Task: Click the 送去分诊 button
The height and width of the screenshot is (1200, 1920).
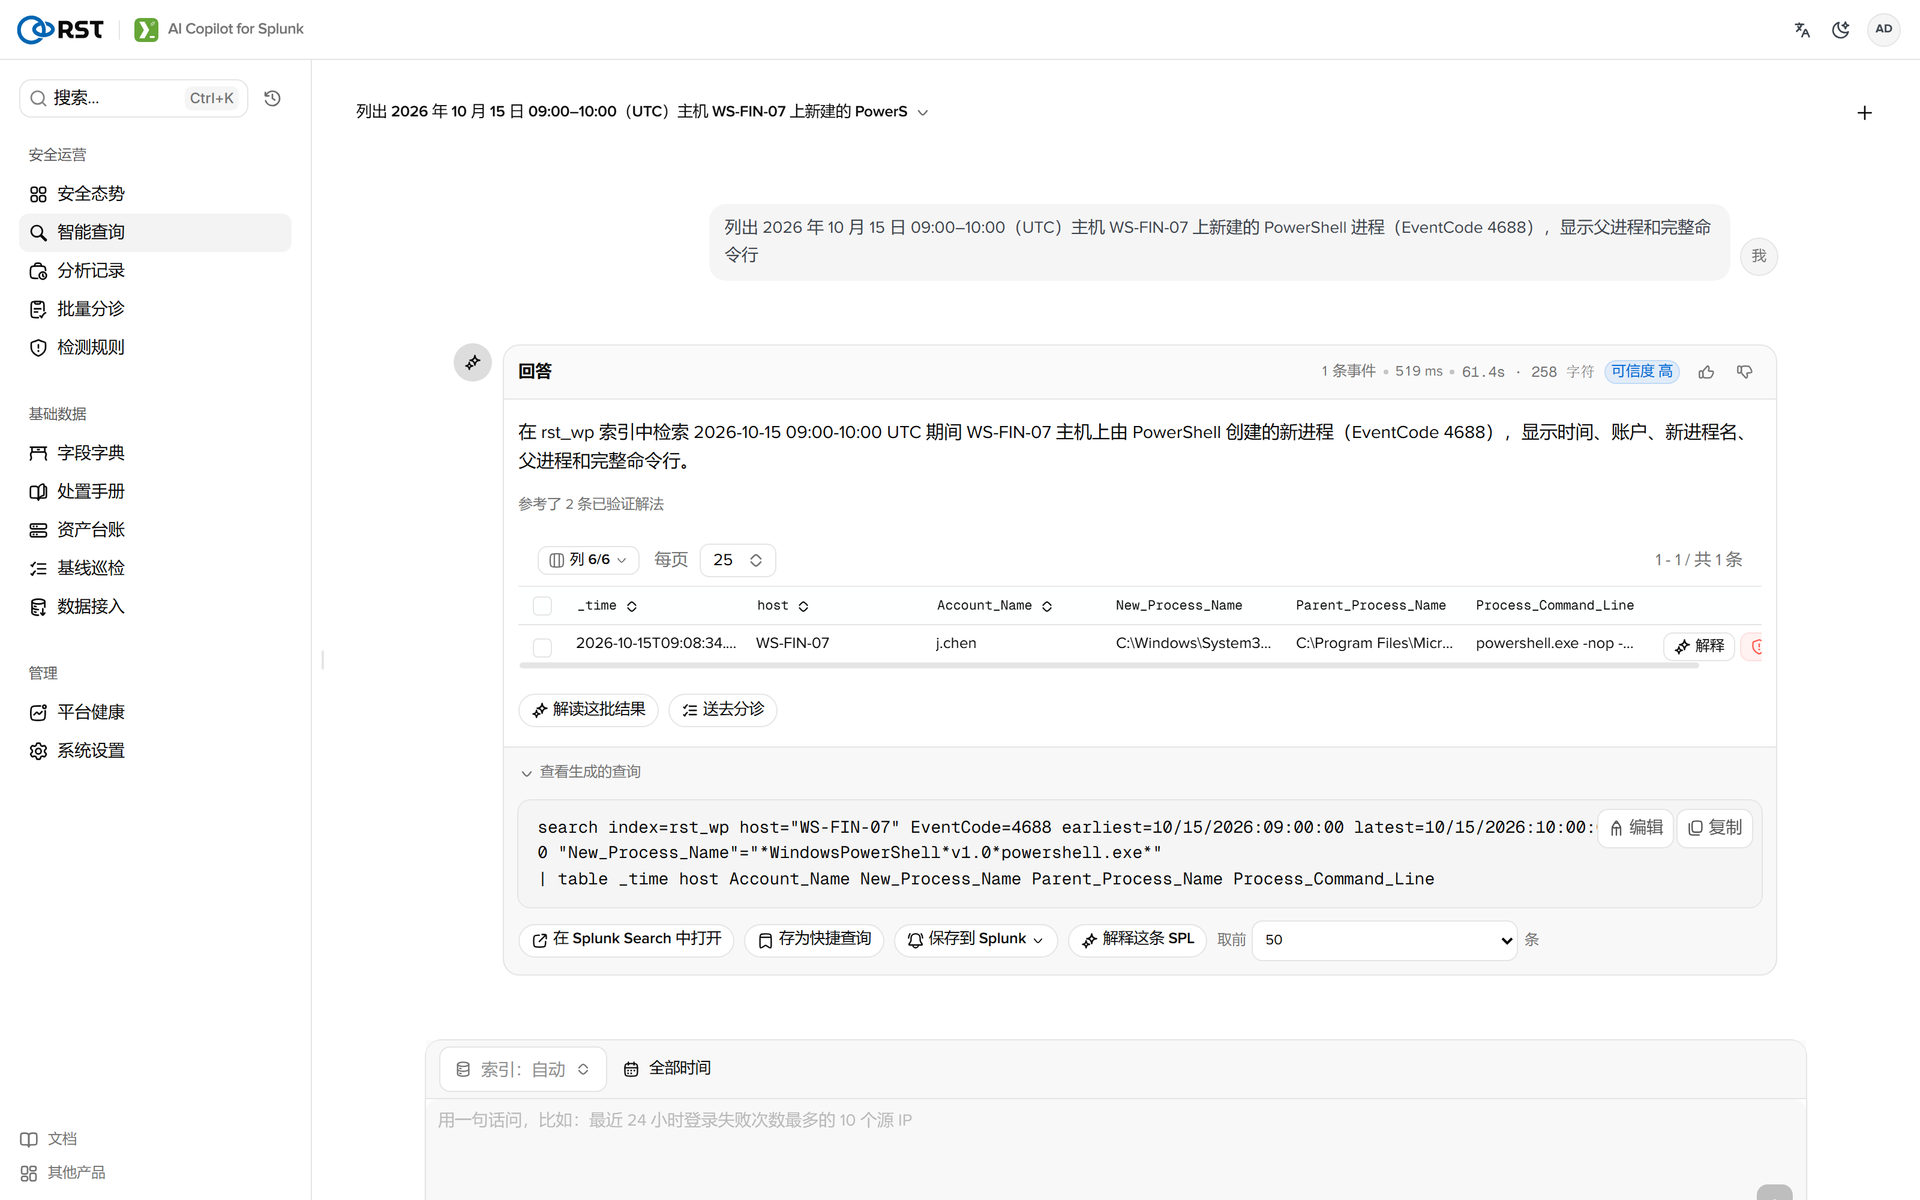Action: (722, 710)
